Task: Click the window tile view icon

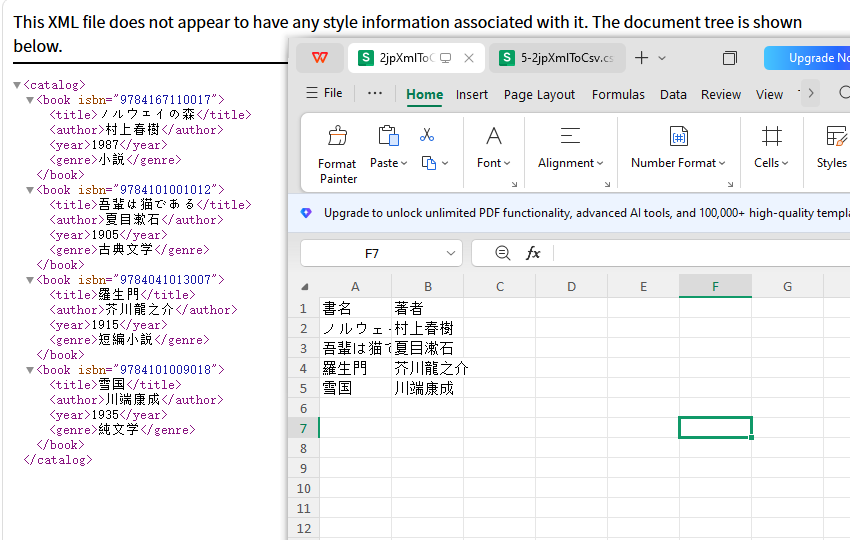Action: click(730, 58)
